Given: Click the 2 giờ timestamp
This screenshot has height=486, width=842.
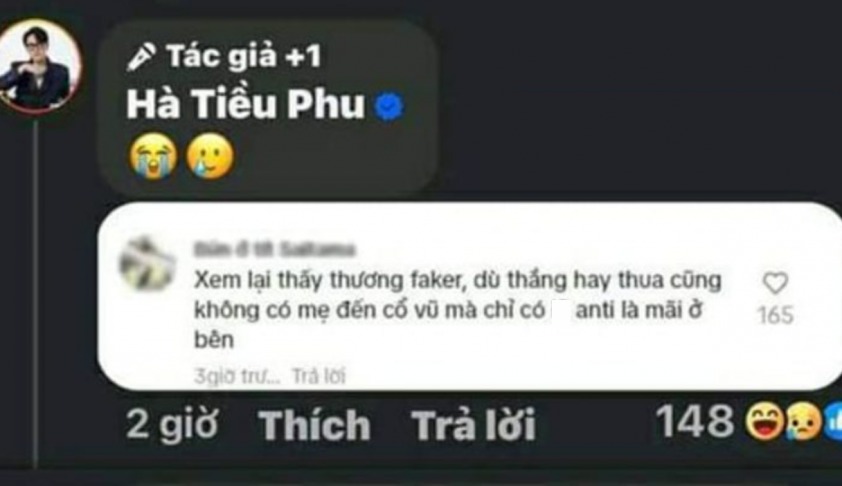Looking at the screenshot, I should 172,424.
